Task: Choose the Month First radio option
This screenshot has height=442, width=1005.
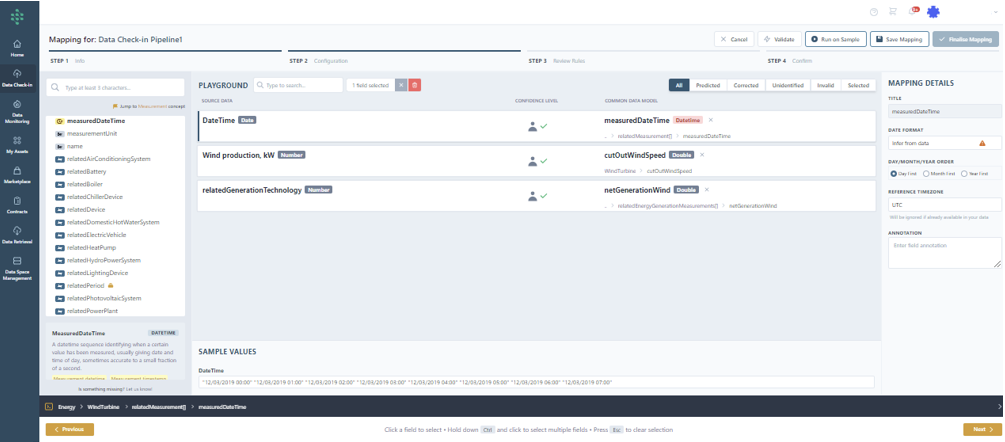Action: tap(926, 173)
